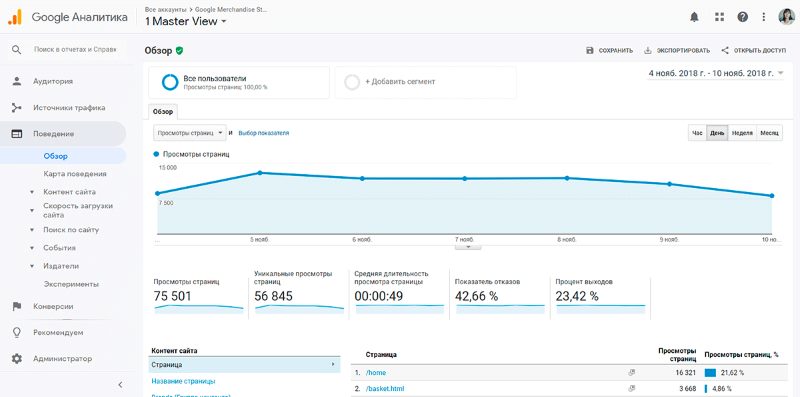Toggle the chart collapse arrow below graph

[x=468, y=246]
